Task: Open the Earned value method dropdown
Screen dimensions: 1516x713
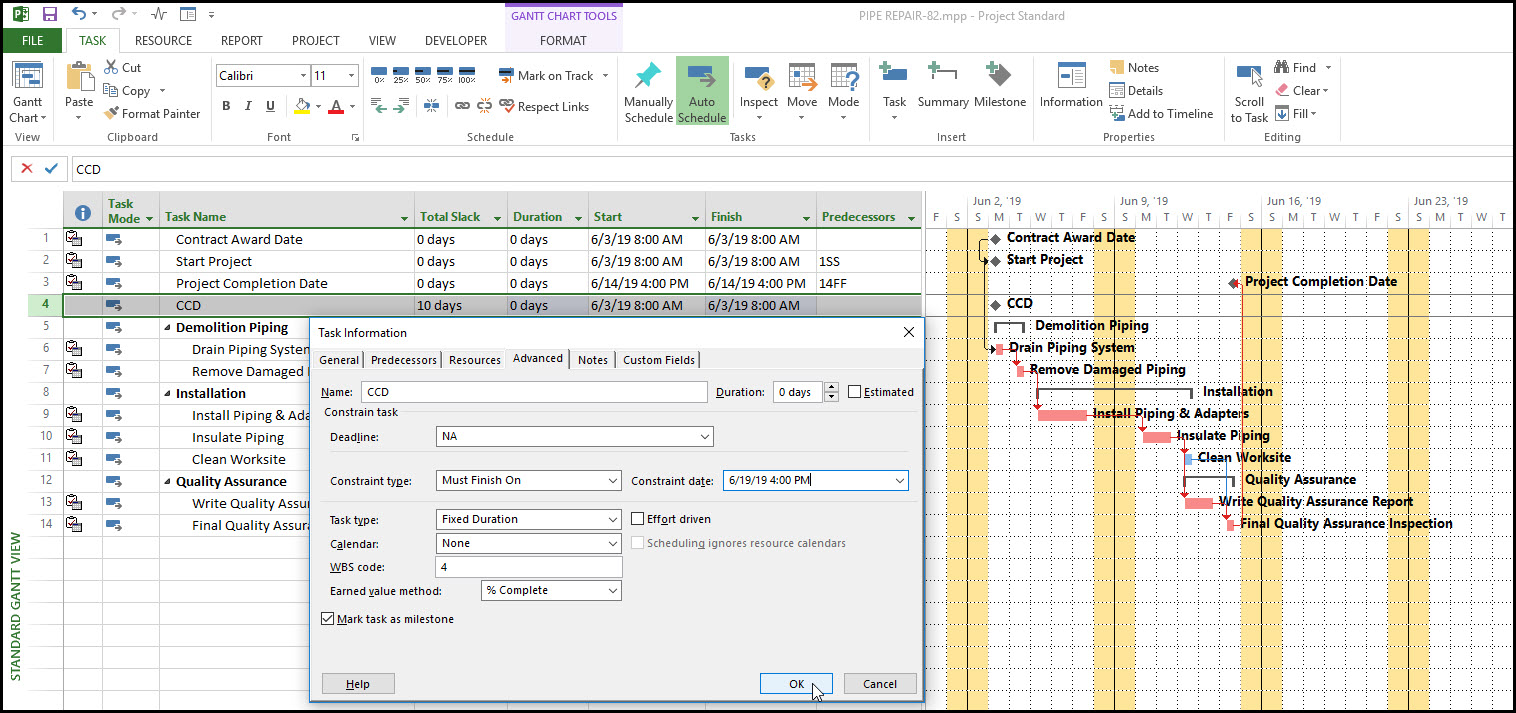Action: [x=612, y=591]
